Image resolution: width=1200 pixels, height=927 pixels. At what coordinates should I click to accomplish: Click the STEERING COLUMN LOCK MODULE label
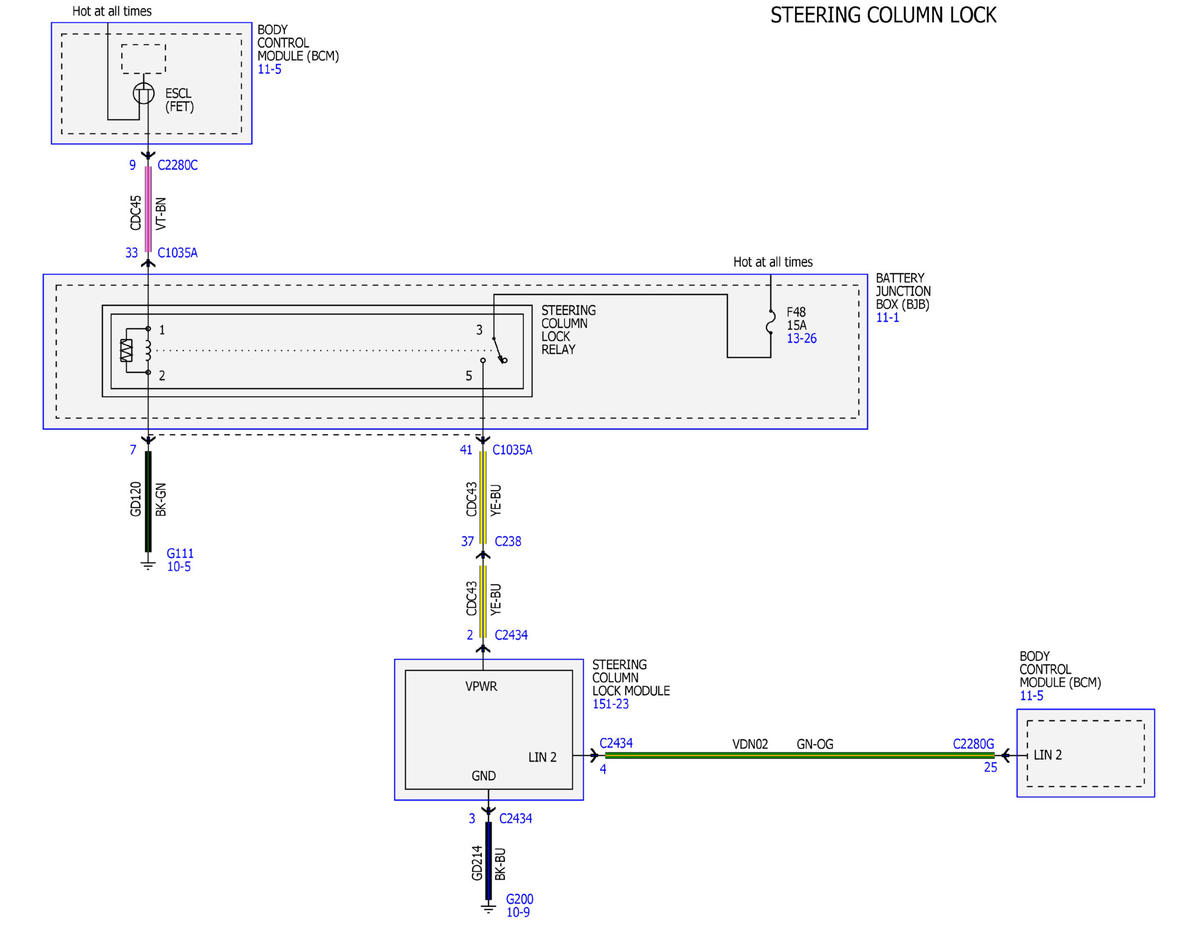pyautogui.click(x=631, y=678)
